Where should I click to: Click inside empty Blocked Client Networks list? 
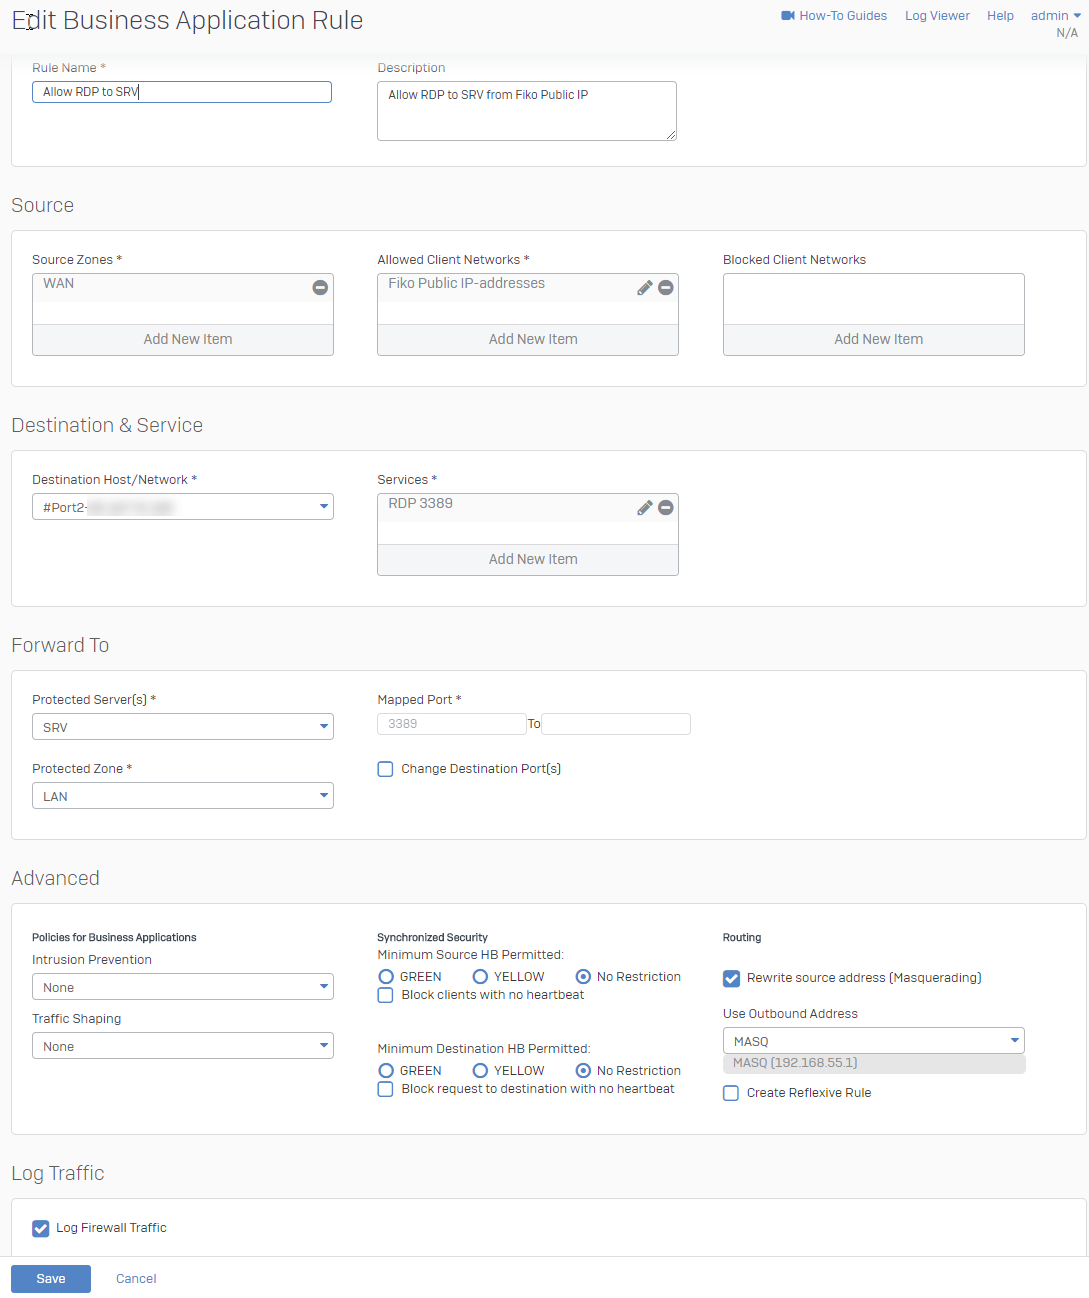point(874,299)
